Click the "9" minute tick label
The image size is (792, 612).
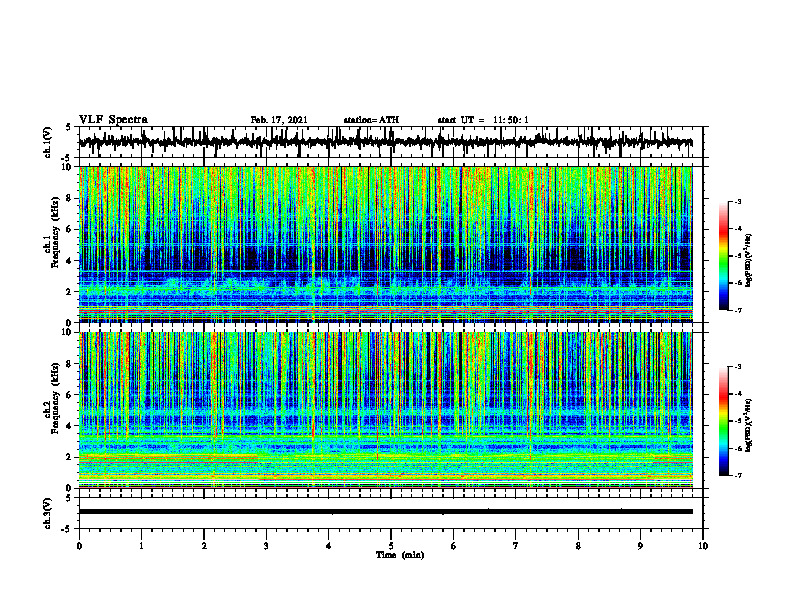click(x=640, y=546)
